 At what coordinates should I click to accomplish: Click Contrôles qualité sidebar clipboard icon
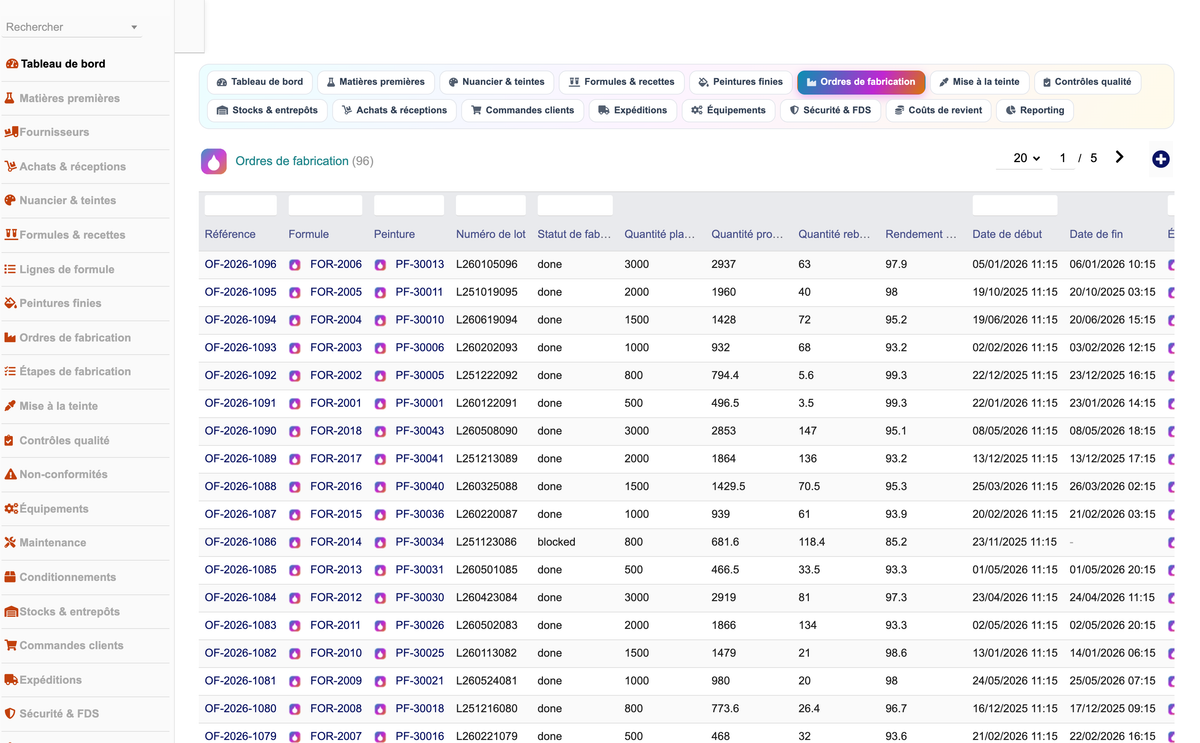(x=10, y=440)
